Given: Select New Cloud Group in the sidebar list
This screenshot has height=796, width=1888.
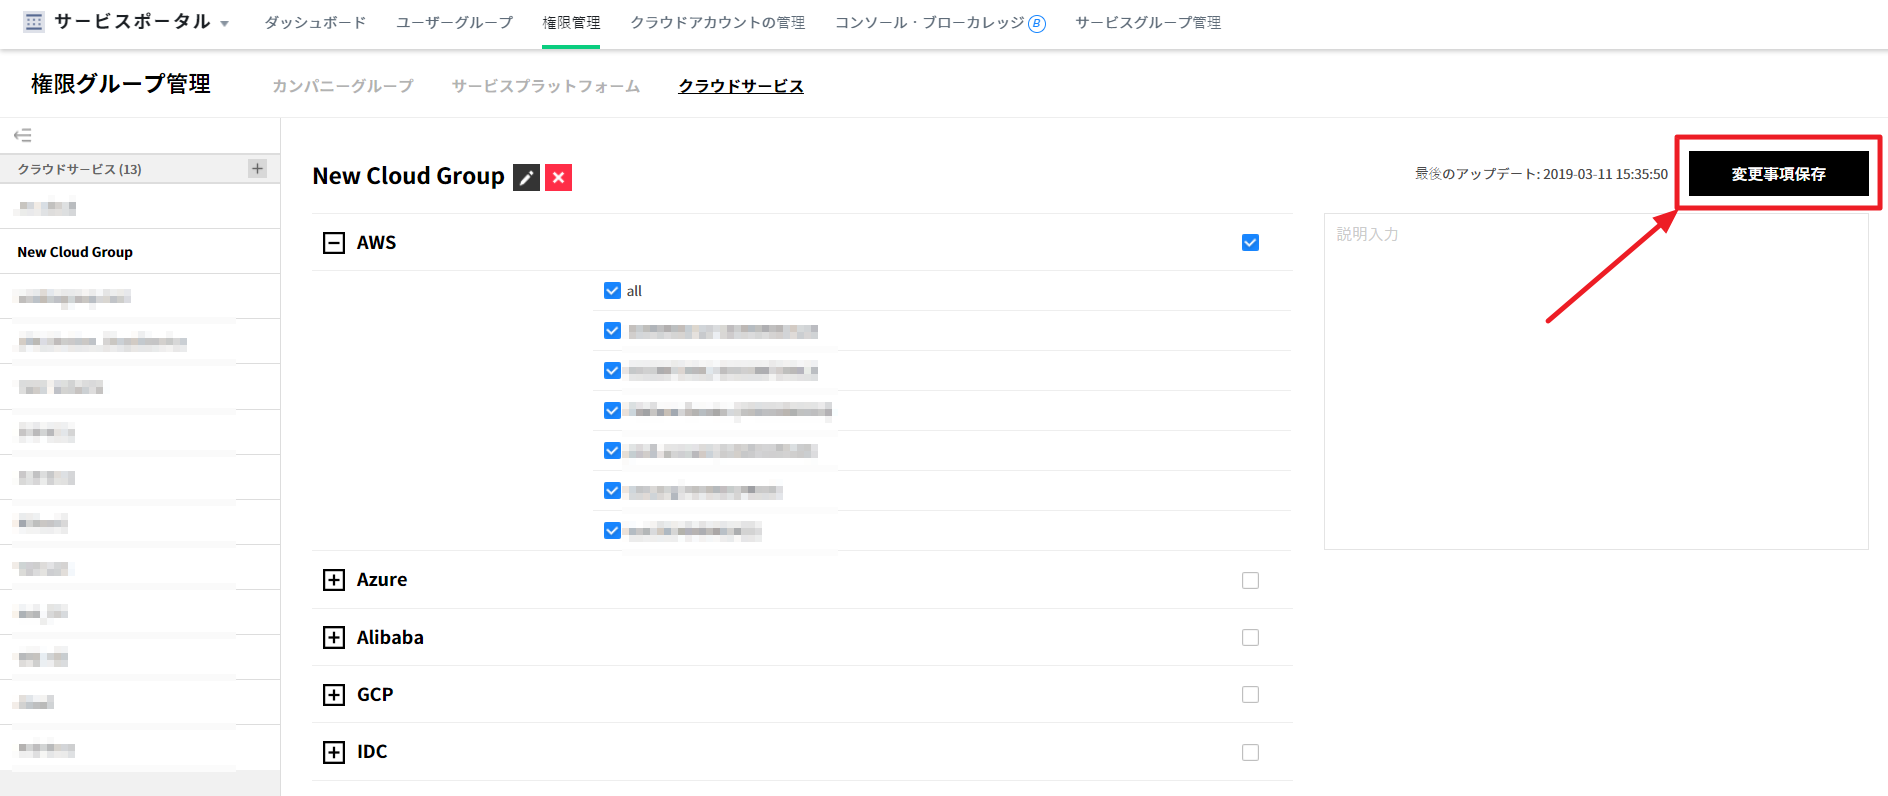Looking at the screenshot, I should point(75,252).
